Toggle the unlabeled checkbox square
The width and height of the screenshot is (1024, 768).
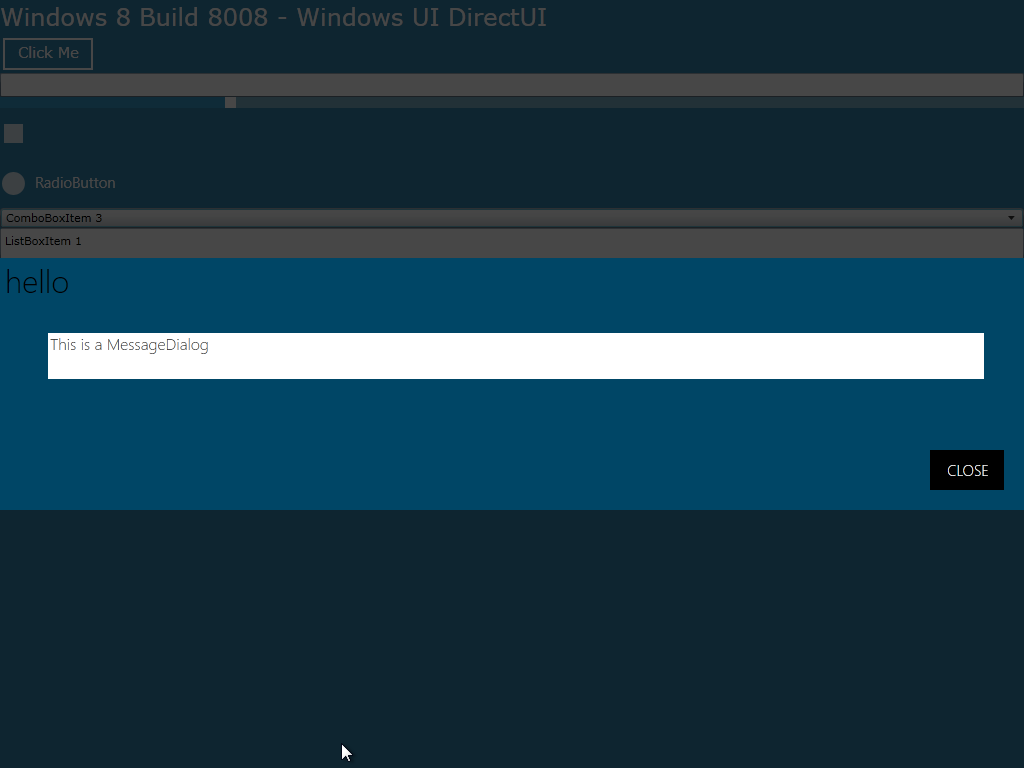pyautogui.click(x=13, y=133)
